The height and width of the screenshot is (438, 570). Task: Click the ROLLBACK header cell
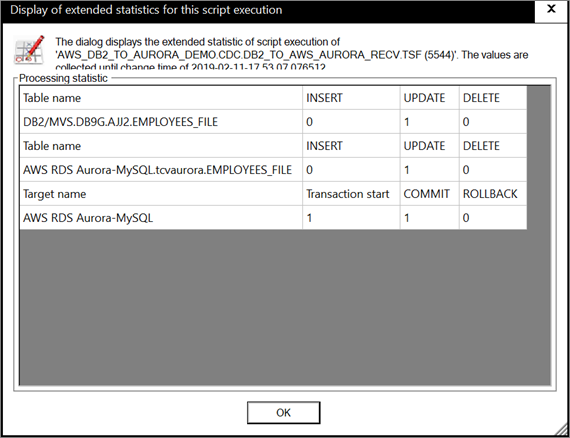click(493, 194)
